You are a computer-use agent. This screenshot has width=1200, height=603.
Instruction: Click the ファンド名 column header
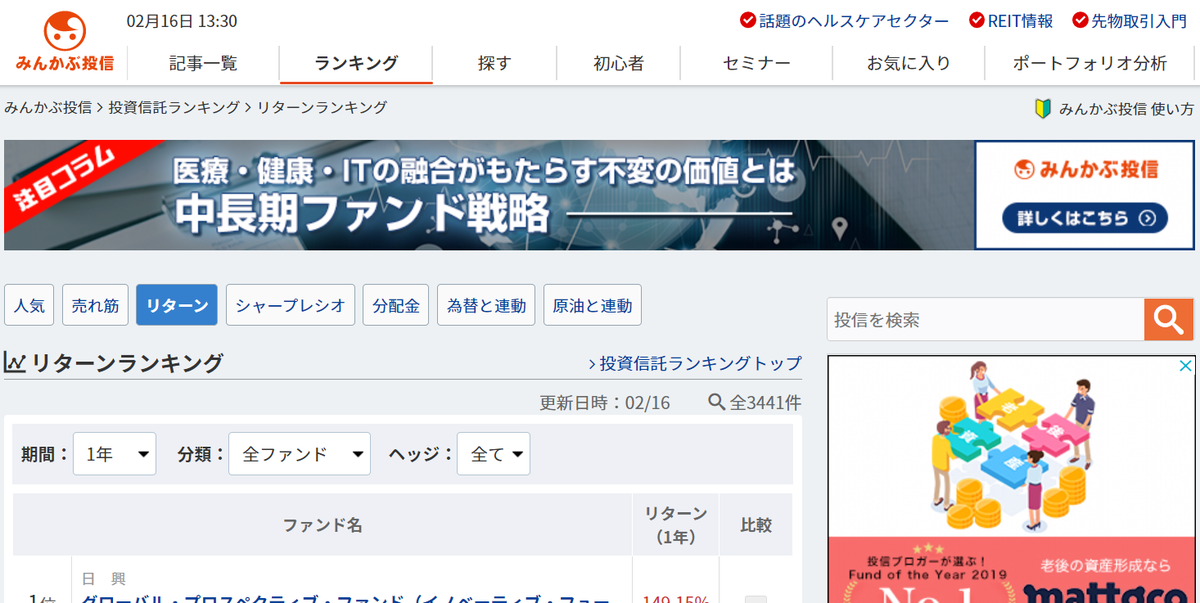pos(322,525)
